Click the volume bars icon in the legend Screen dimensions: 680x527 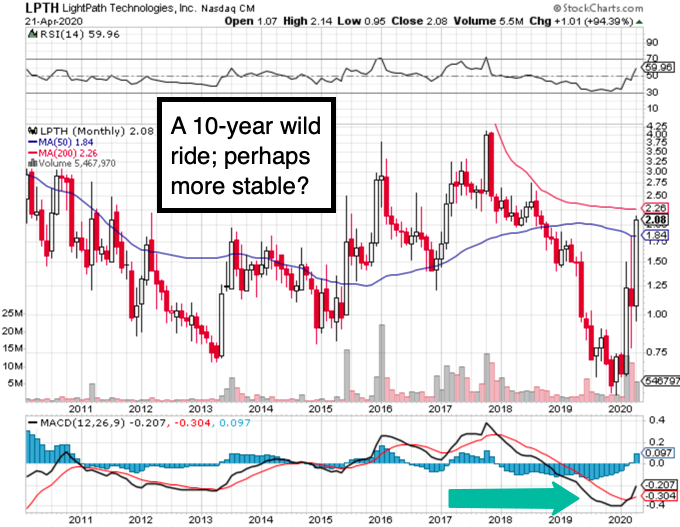tap(33, 163)
